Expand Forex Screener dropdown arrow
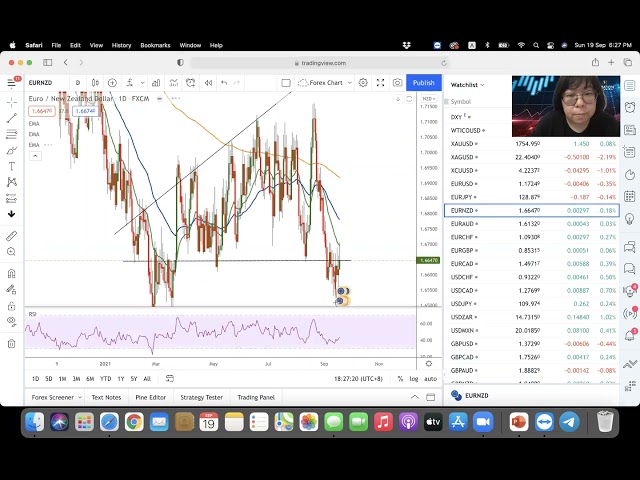The height and width of the screenshot is (480, 640). (x=79, y=397)
